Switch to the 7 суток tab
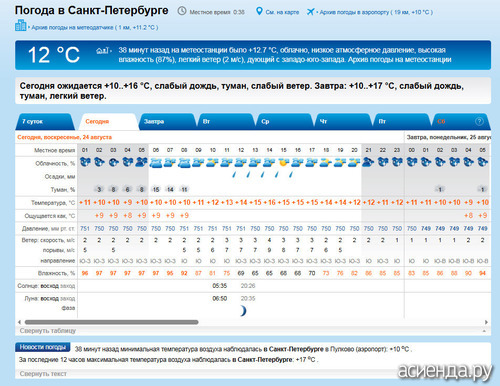Screen dimensions: 500x386 point(44,122)
